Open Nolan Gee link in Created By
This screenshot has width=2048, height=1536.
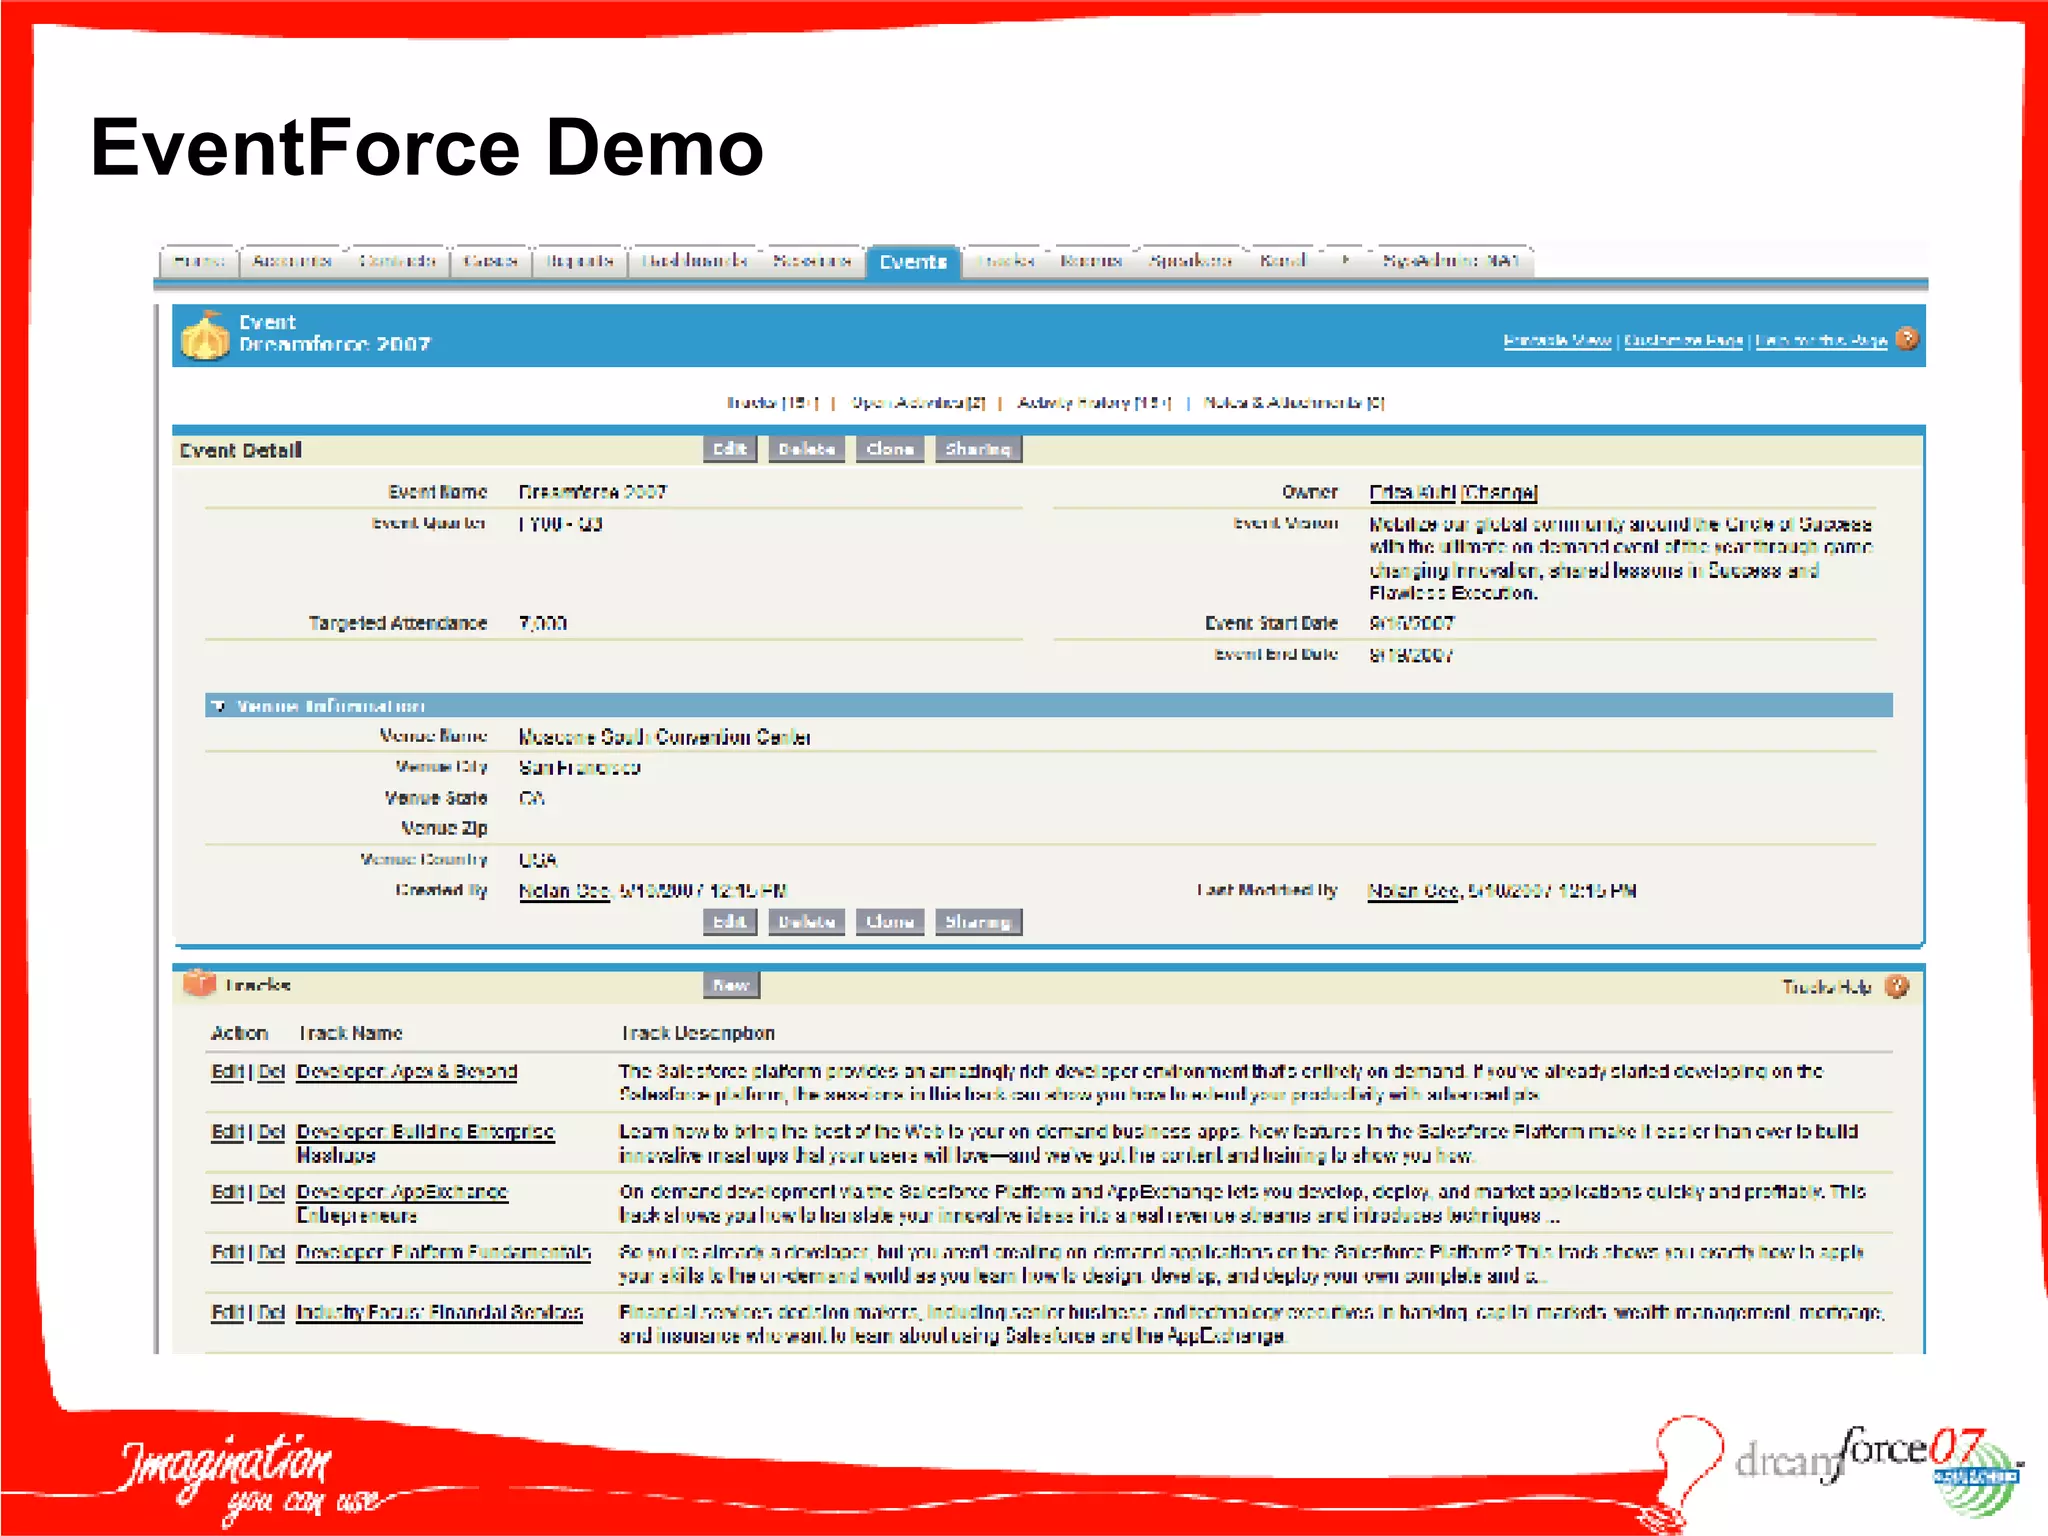(x=564, y=891)
